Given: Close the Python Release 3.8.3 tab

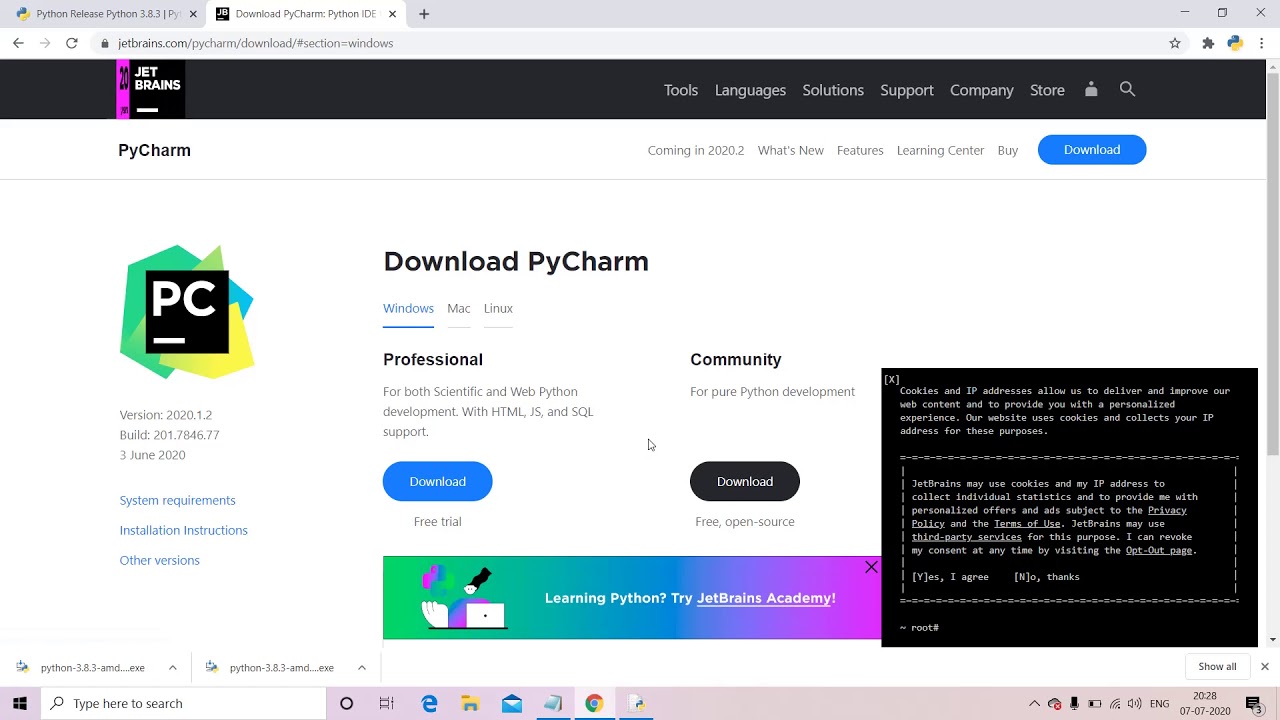Looking at the screenshot, I should (x=193, y=14).
